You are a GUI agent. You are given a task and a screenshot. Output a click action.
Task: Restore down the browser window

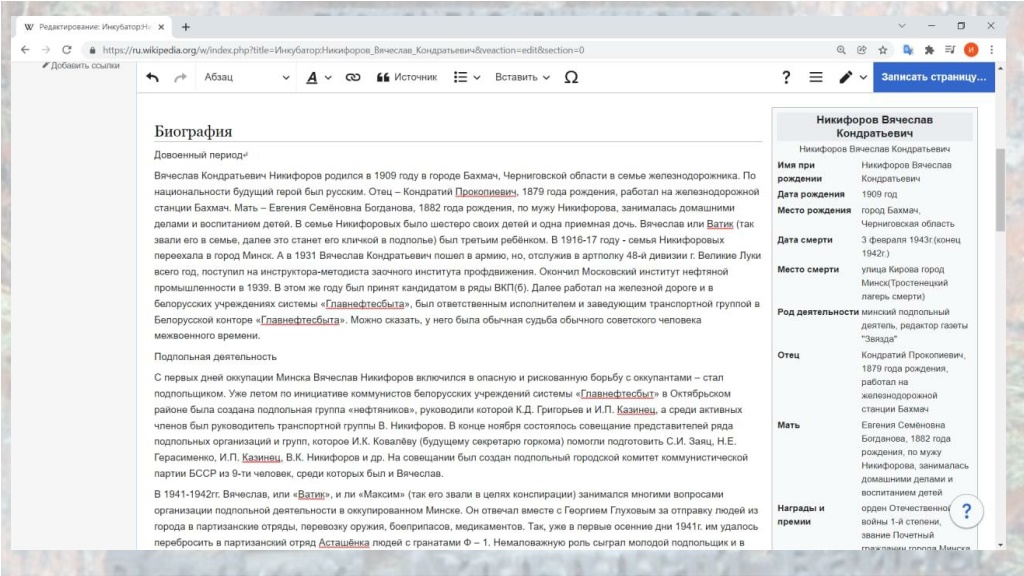[961, 26]
